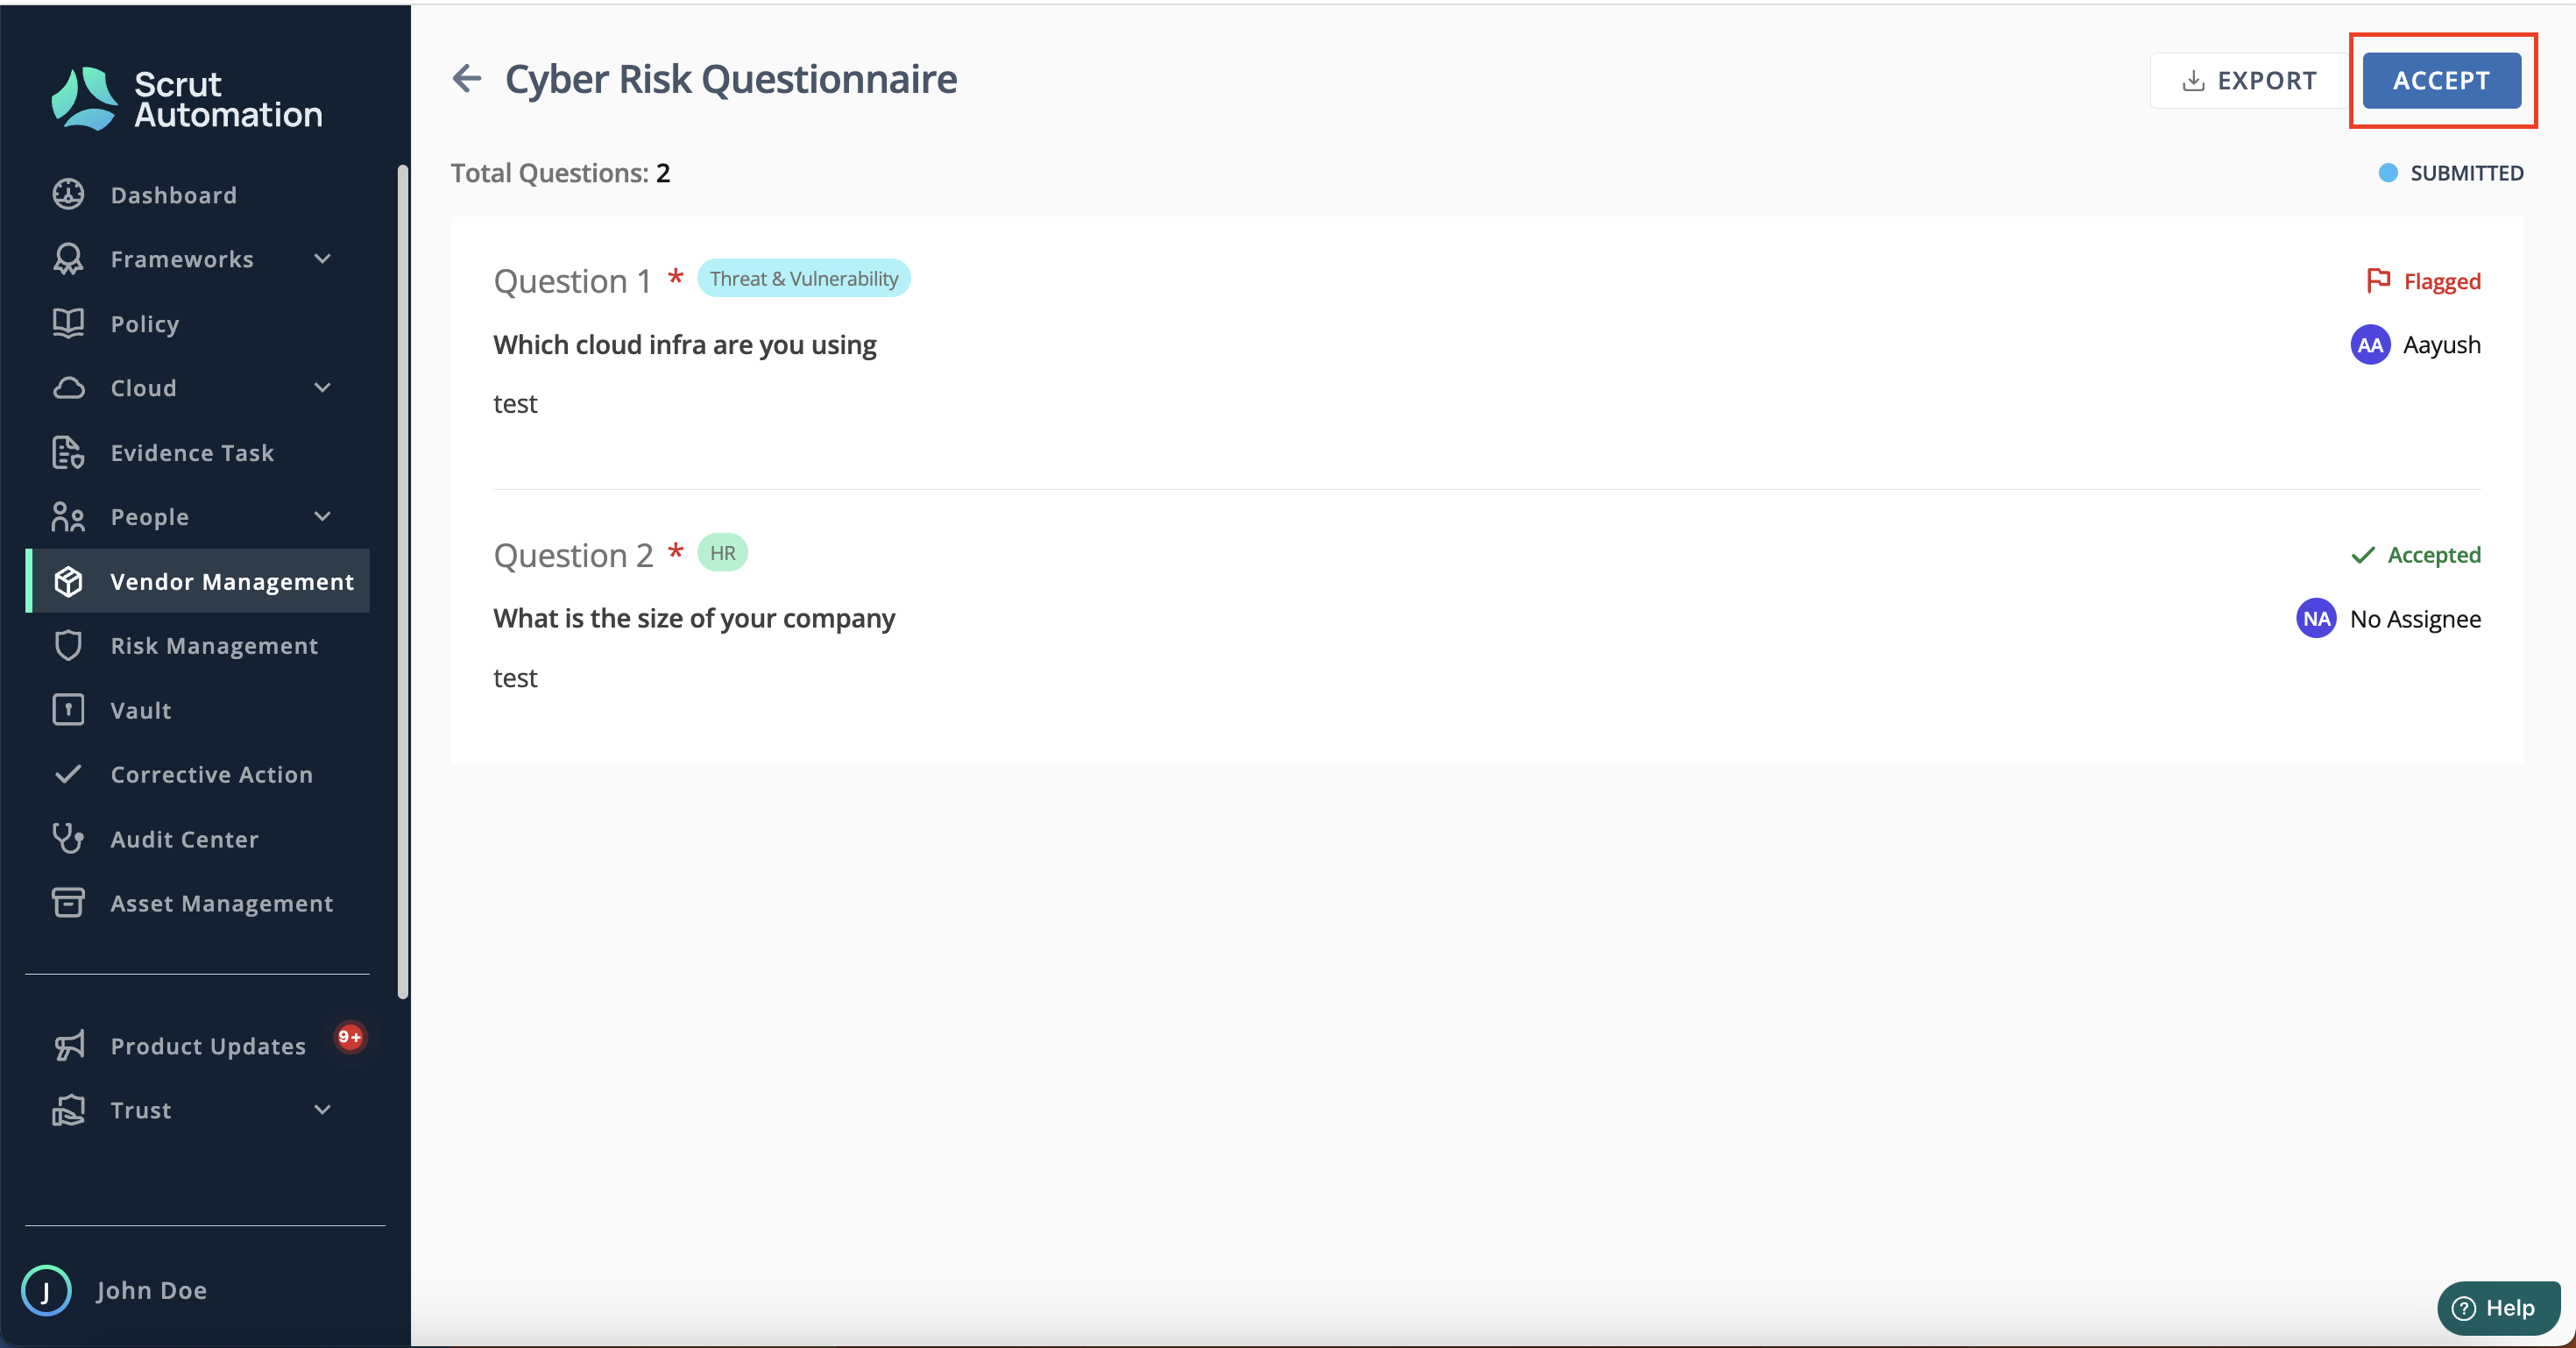Click the Dashboard gauge icon in the sidebar
Viewport: 2576px width, 1348px height.
(x=68, y=194)
